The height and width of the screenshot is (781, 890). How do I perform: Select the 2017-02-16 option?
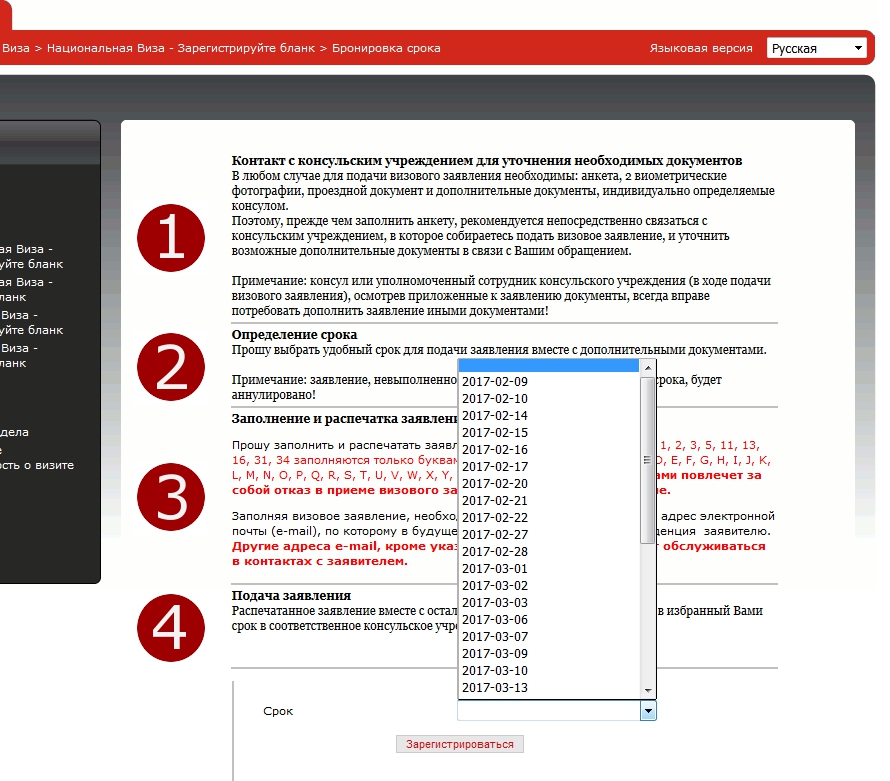tap(549, 450)
